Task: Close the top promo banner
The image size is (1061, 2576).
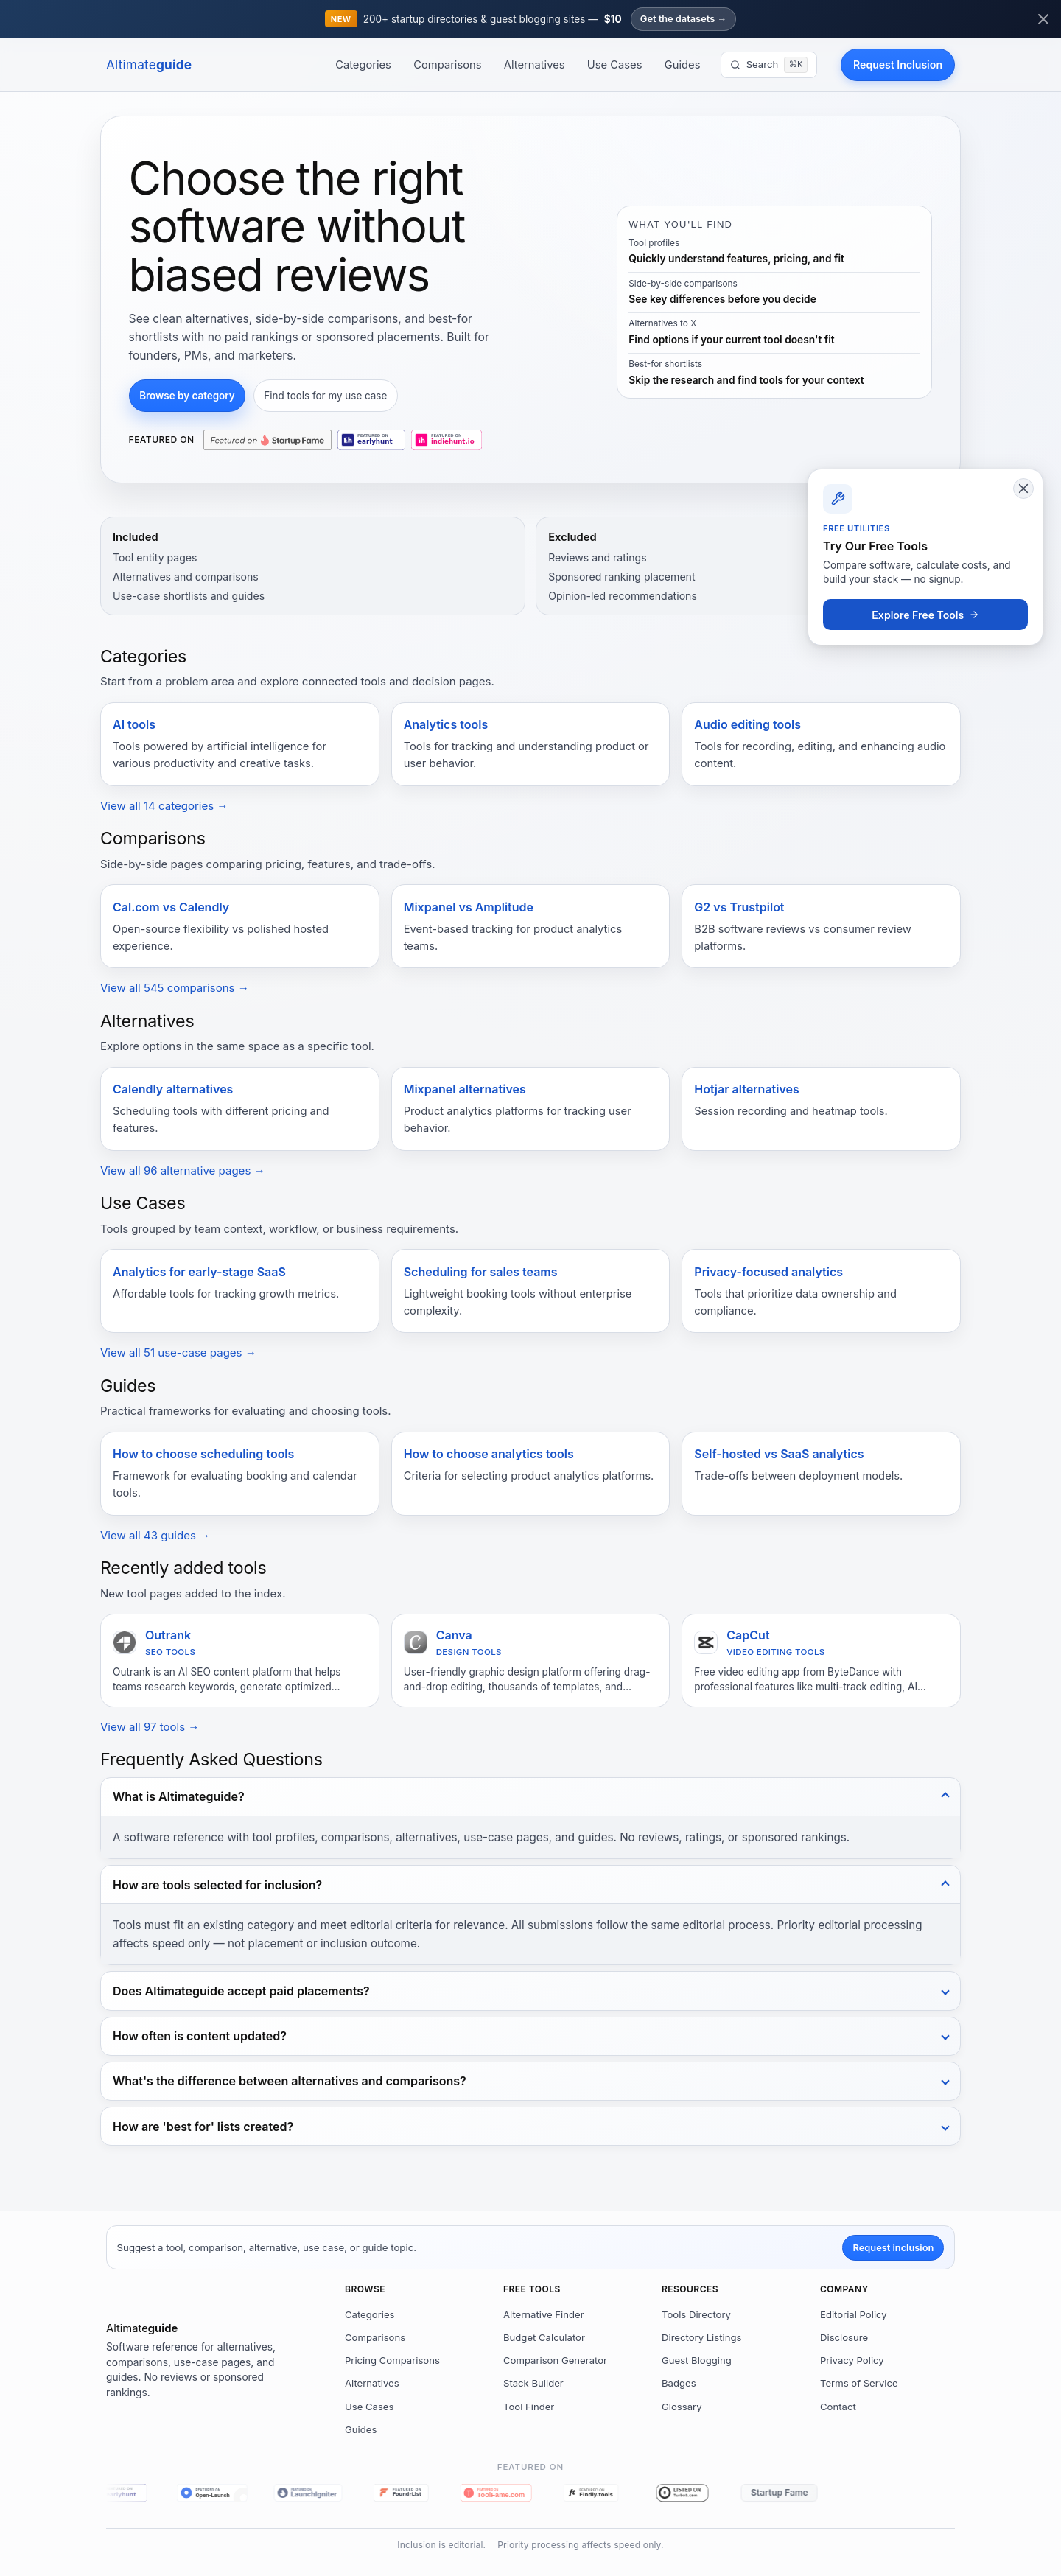Action: click(x=1043, y=19)
